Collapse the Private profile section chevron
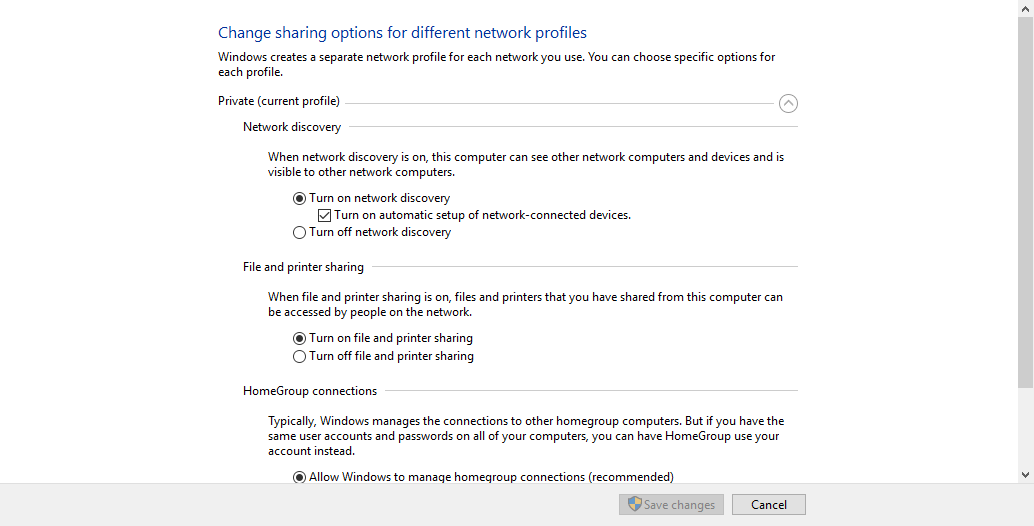Image resolution: width=1034 pixels, height=526 pixels. pos(788,103)
